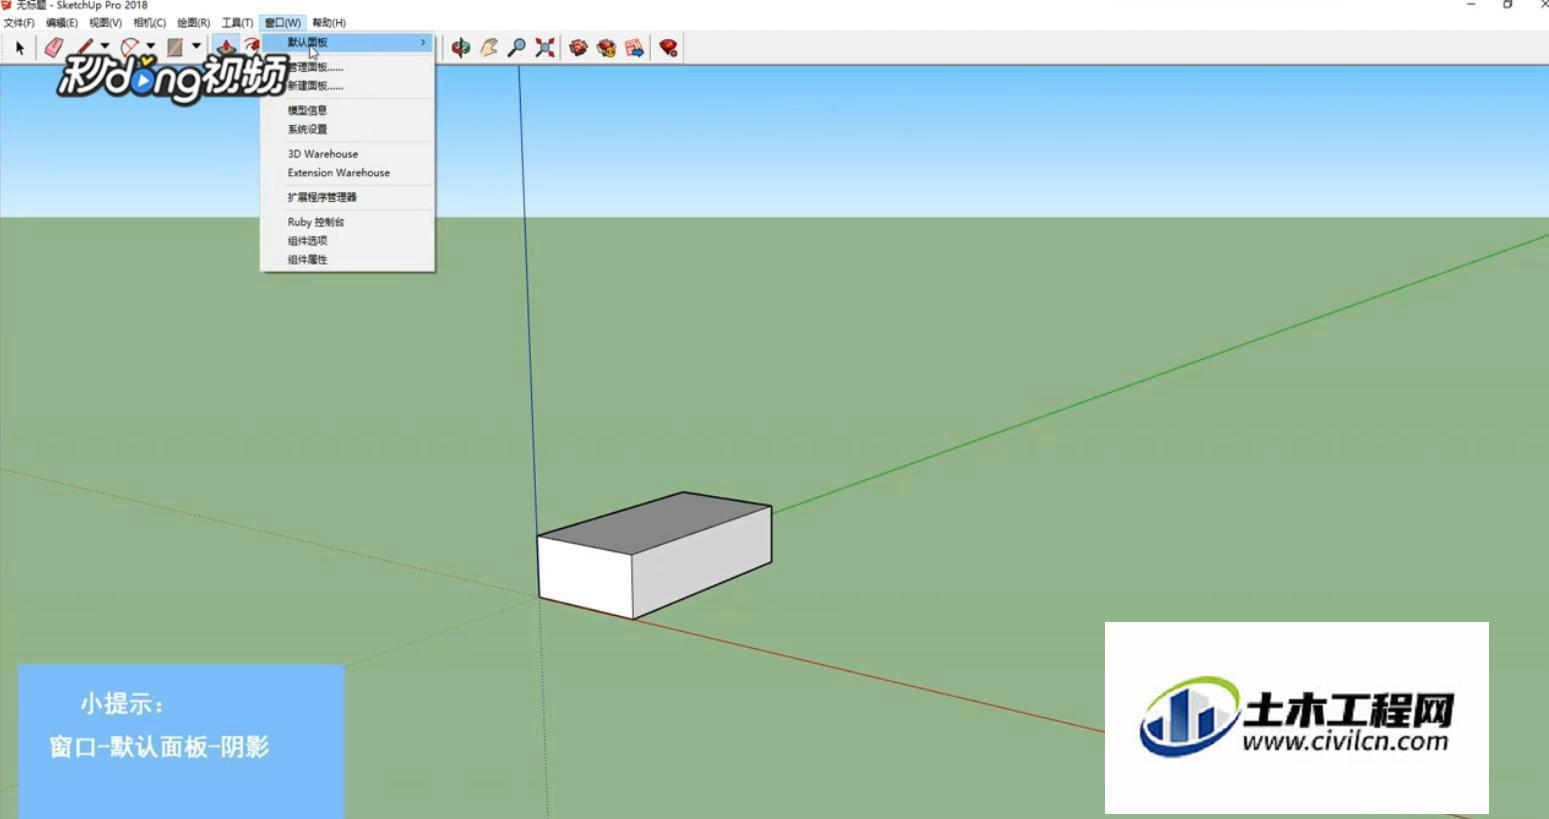Close the open 窗口(W) menu
This screenshot has height=819, width=1549.
[283, 22]
